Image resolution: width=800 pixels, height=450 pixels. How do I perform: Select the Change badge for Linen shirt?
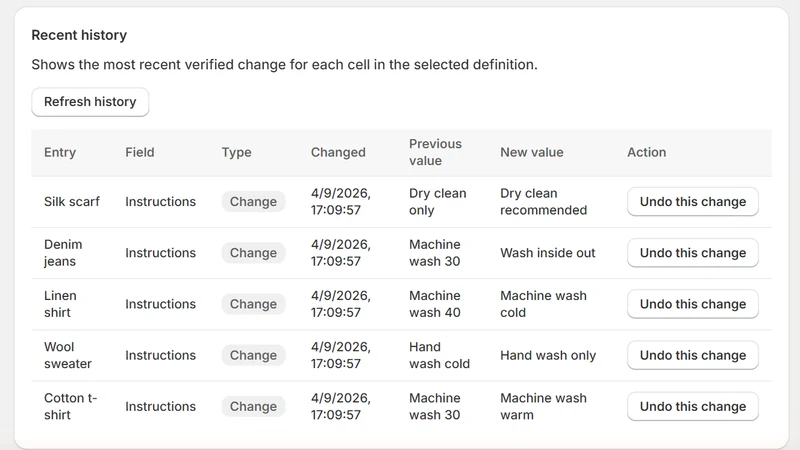253,304
